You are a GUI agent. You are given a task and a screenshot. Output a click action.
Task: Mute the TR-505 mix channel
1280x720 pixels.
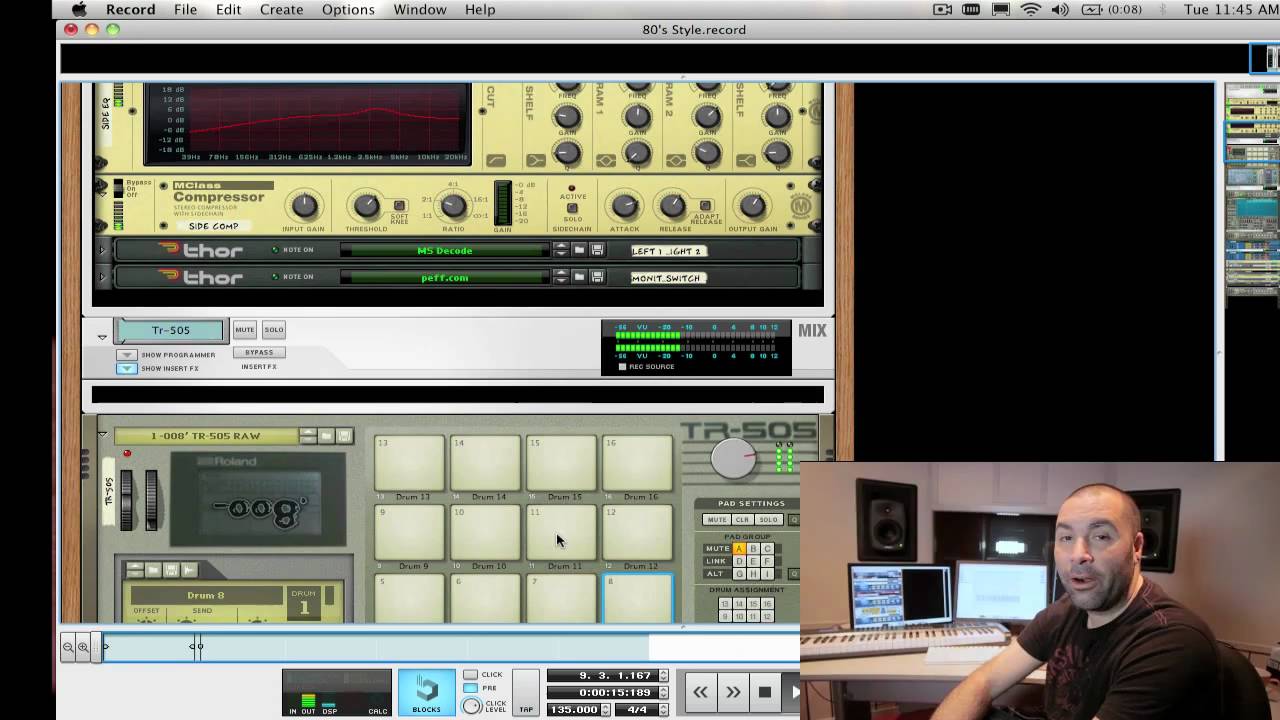tap(245, 330)
